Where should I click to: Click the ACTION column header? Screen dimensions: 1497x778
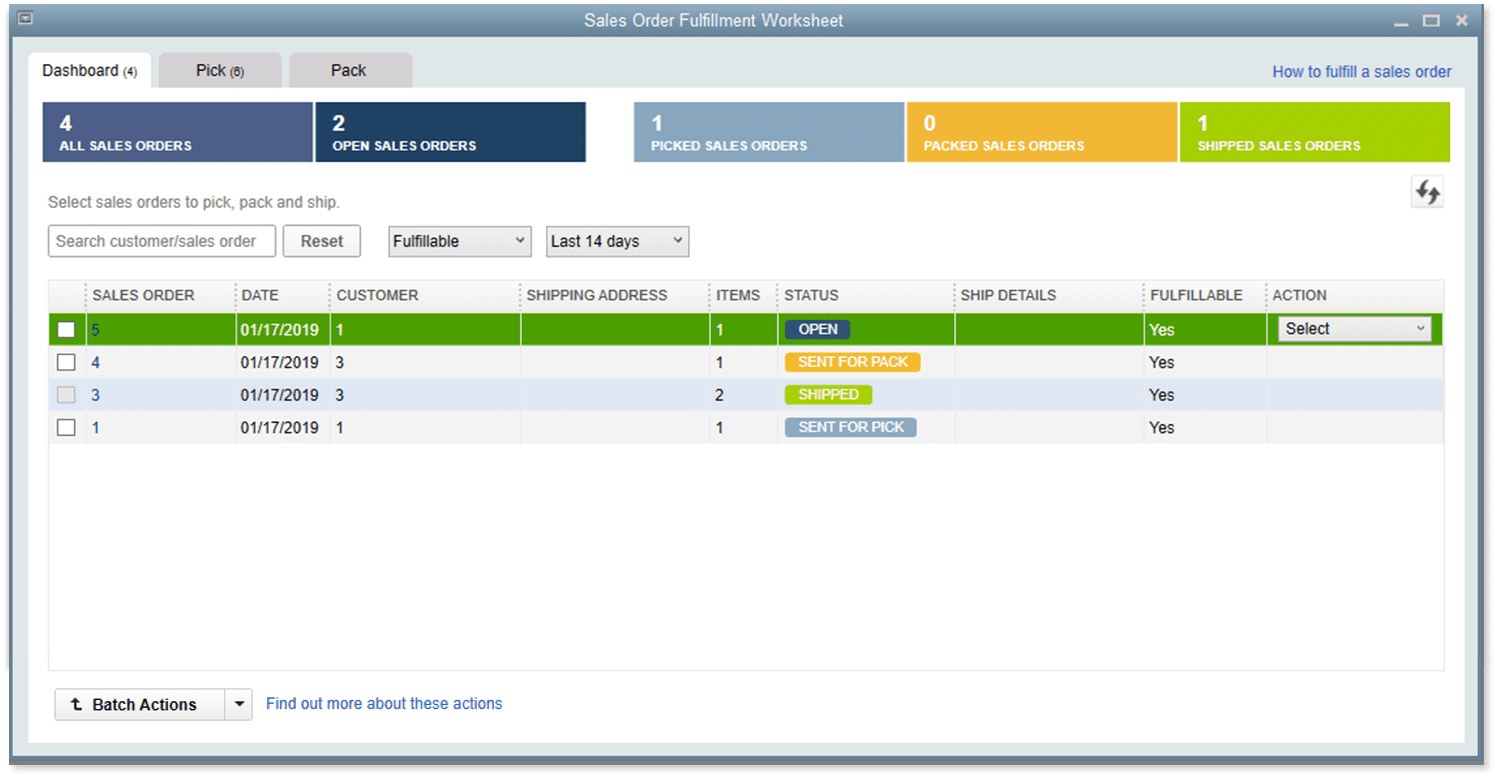[x=1299, y=296]
